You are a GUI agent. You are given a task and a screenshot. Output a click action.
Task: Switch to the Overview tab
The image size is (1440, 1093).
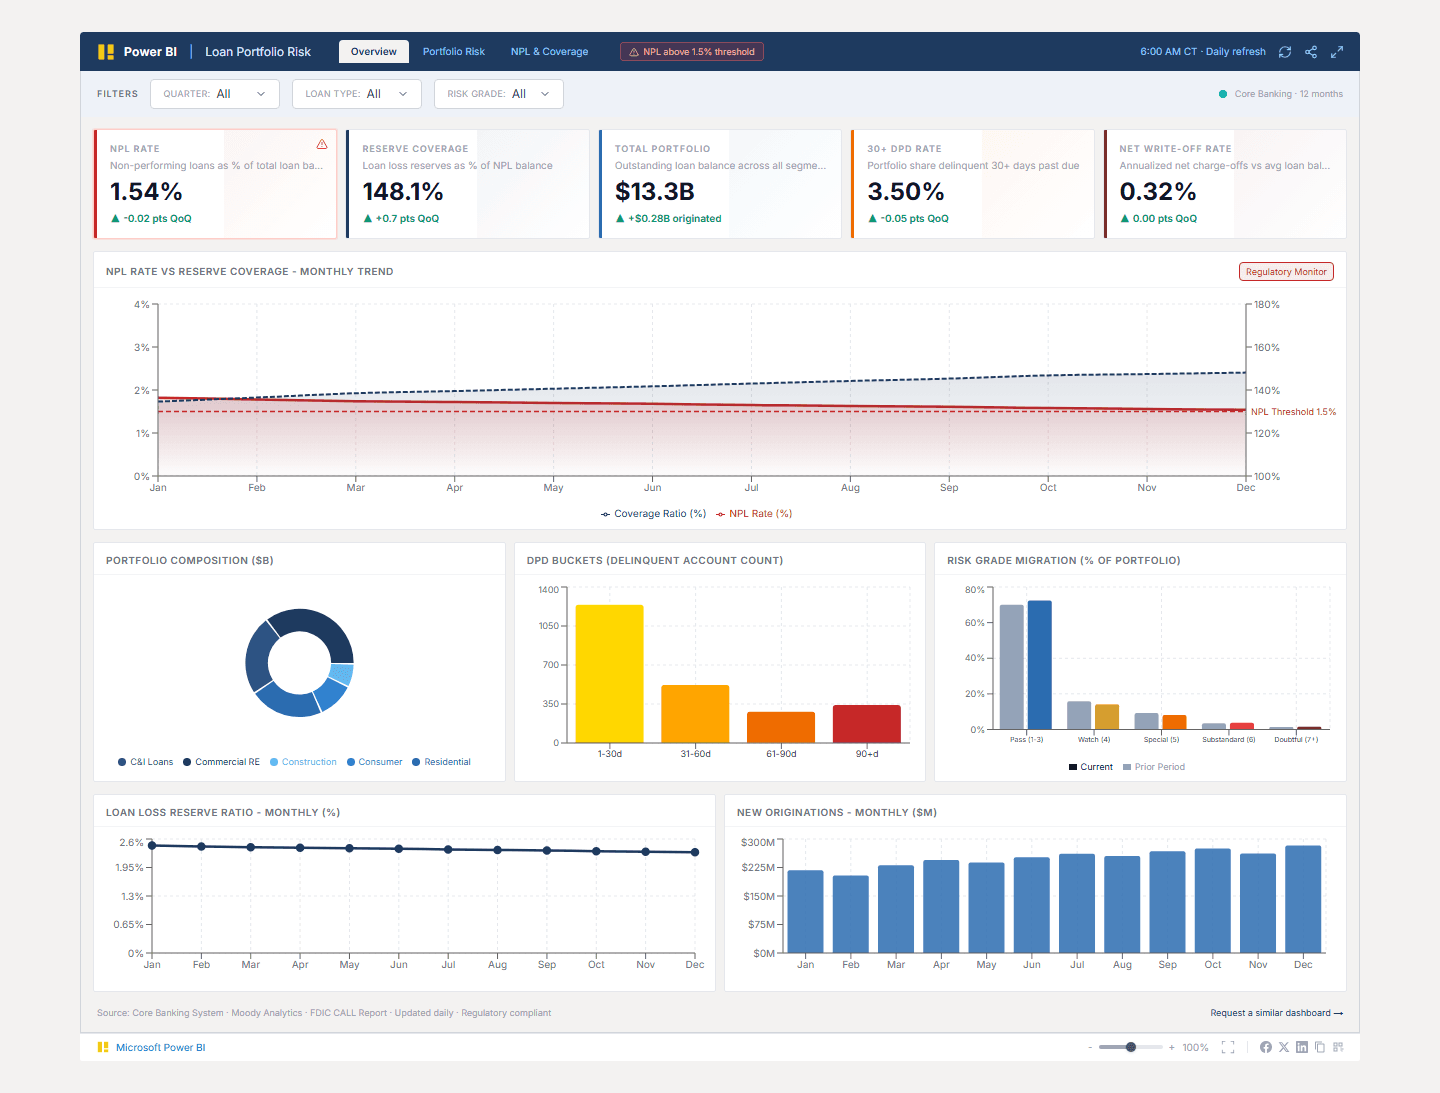(x=374, y=52)
